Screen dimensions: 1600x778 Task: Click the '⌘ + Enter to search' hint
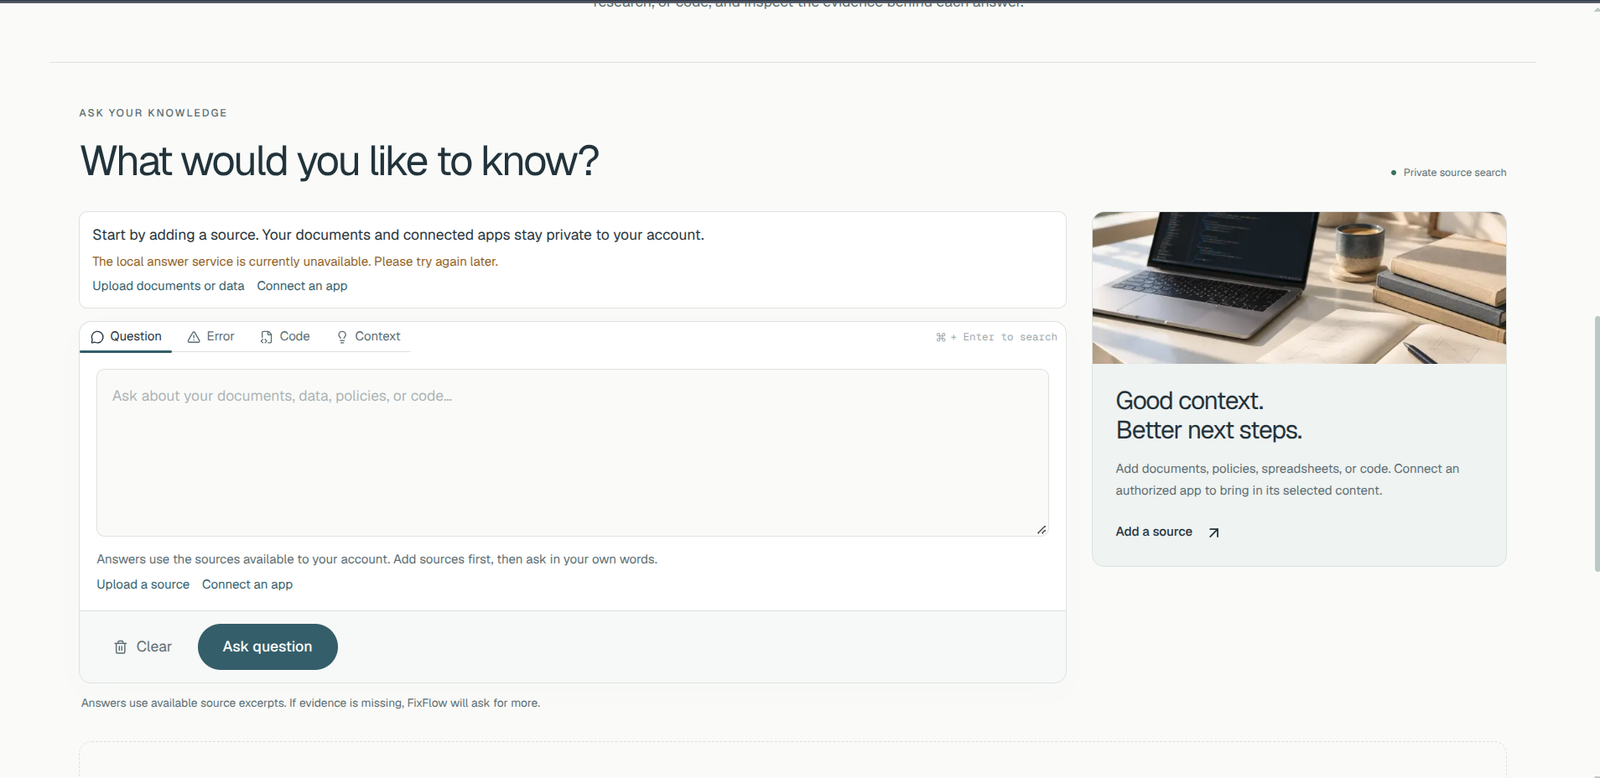(996, 337)
